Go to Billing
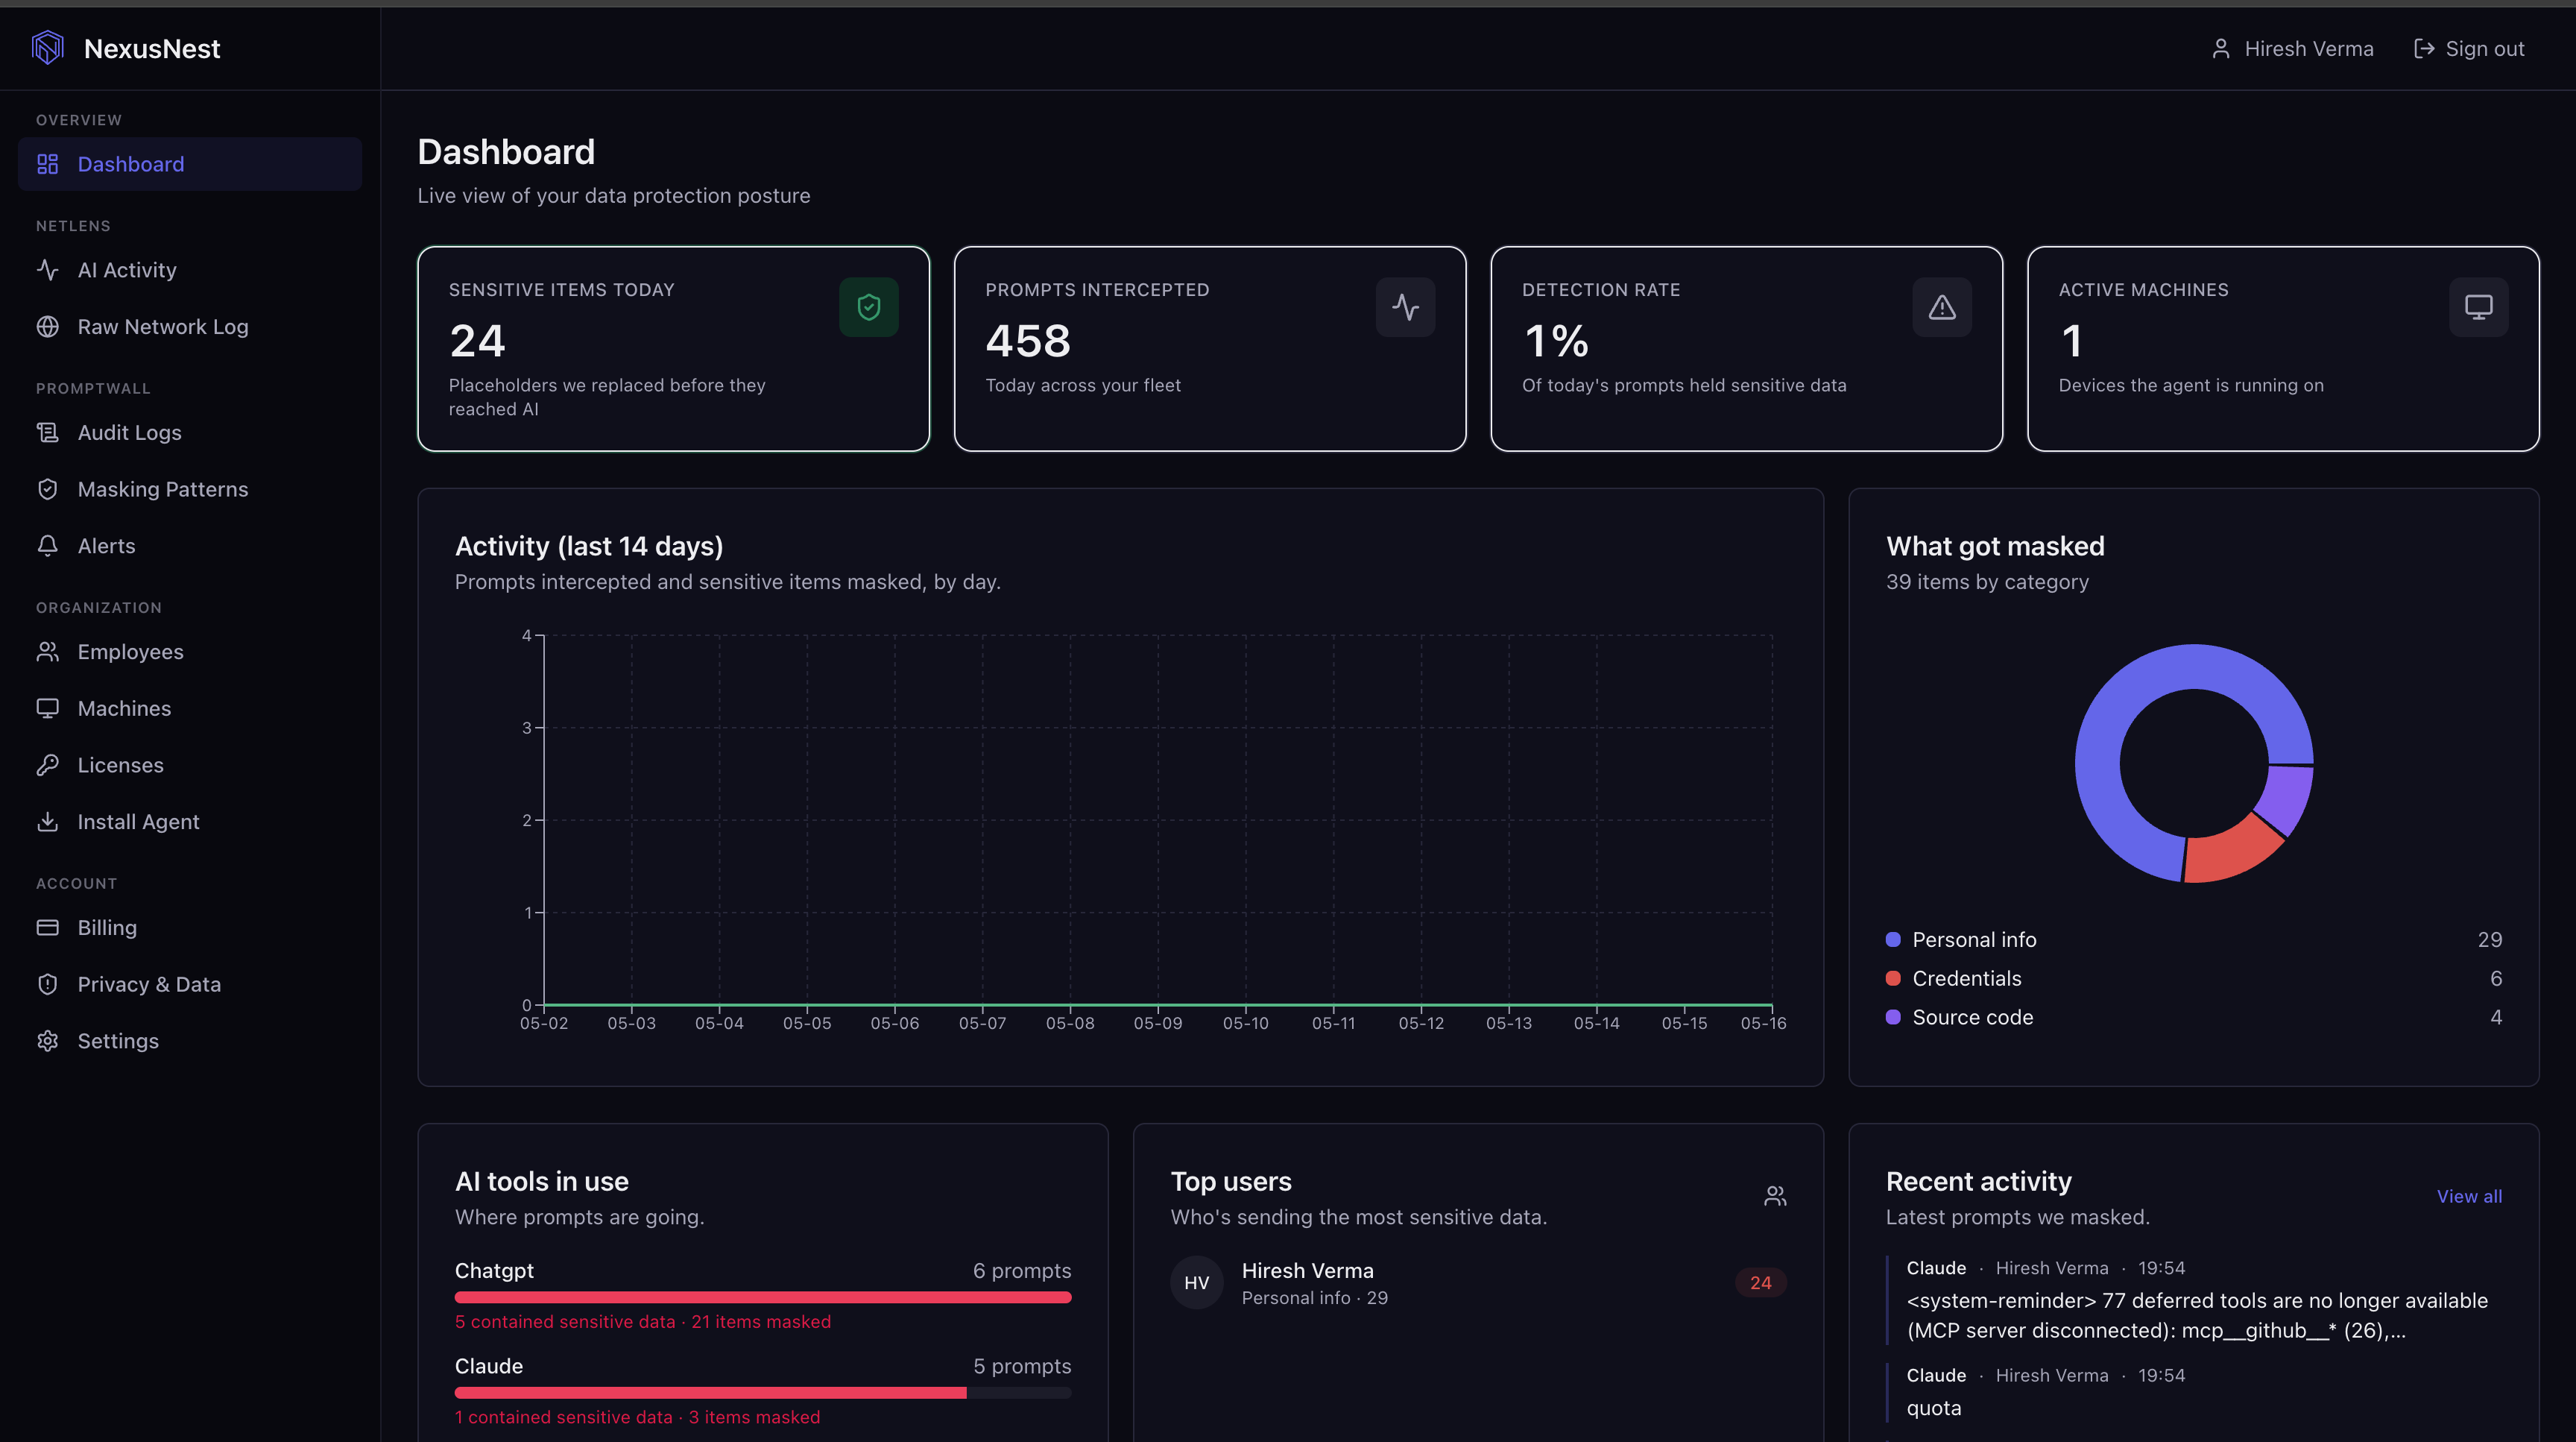This screenshot has width=2576, height=1442. (x=190, y=928)
